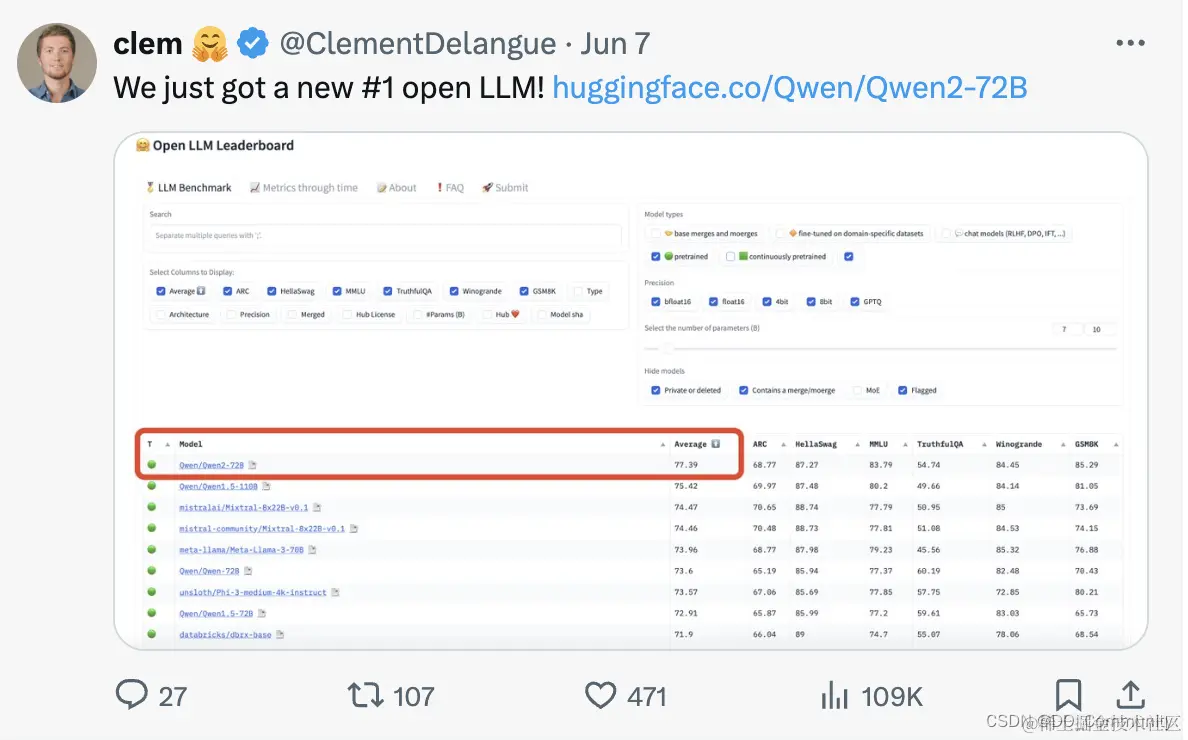The width and height of the screenshot is (1188, 740).
Task: Uncheck the Flagged hide models checkbox
Action: coord(902,390)
